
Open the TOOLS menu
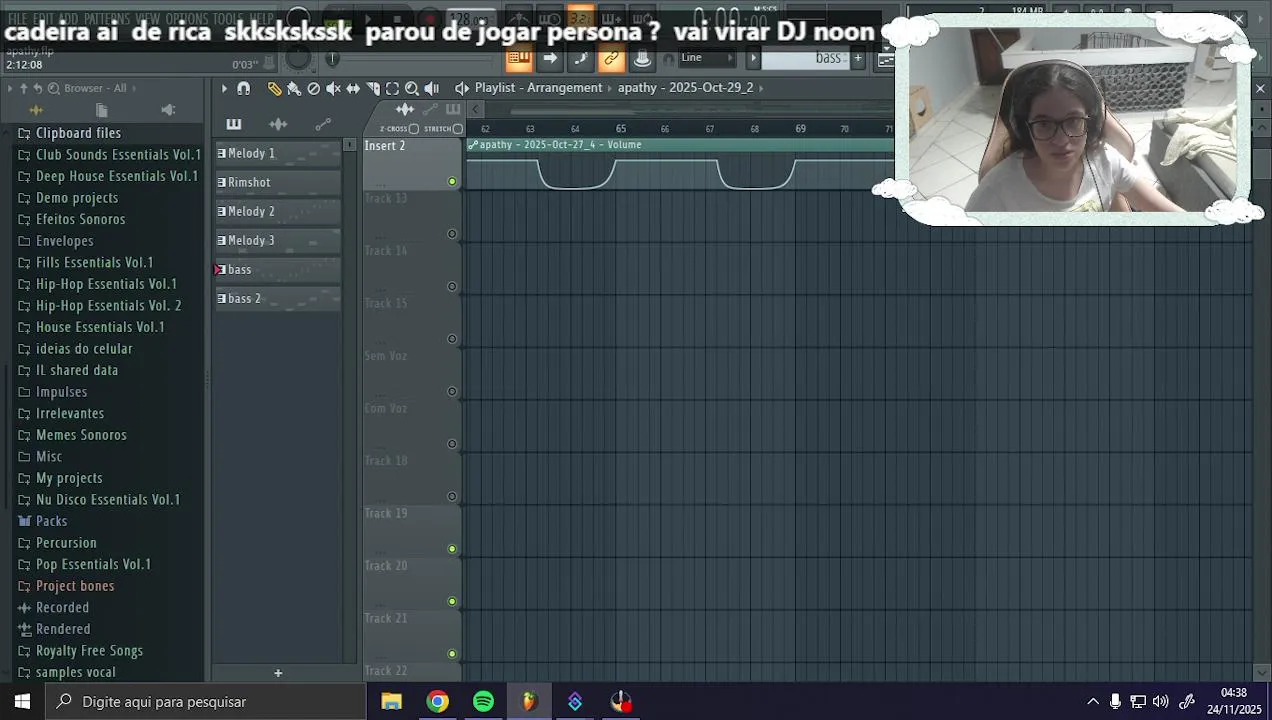[228, 19]
